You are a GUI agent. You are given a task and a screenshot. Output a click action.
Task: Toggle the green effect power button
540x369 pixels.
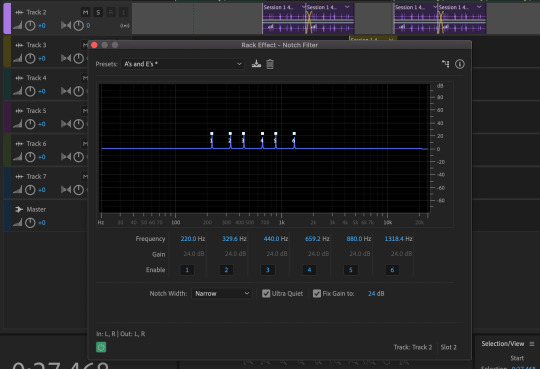(101, 347)
